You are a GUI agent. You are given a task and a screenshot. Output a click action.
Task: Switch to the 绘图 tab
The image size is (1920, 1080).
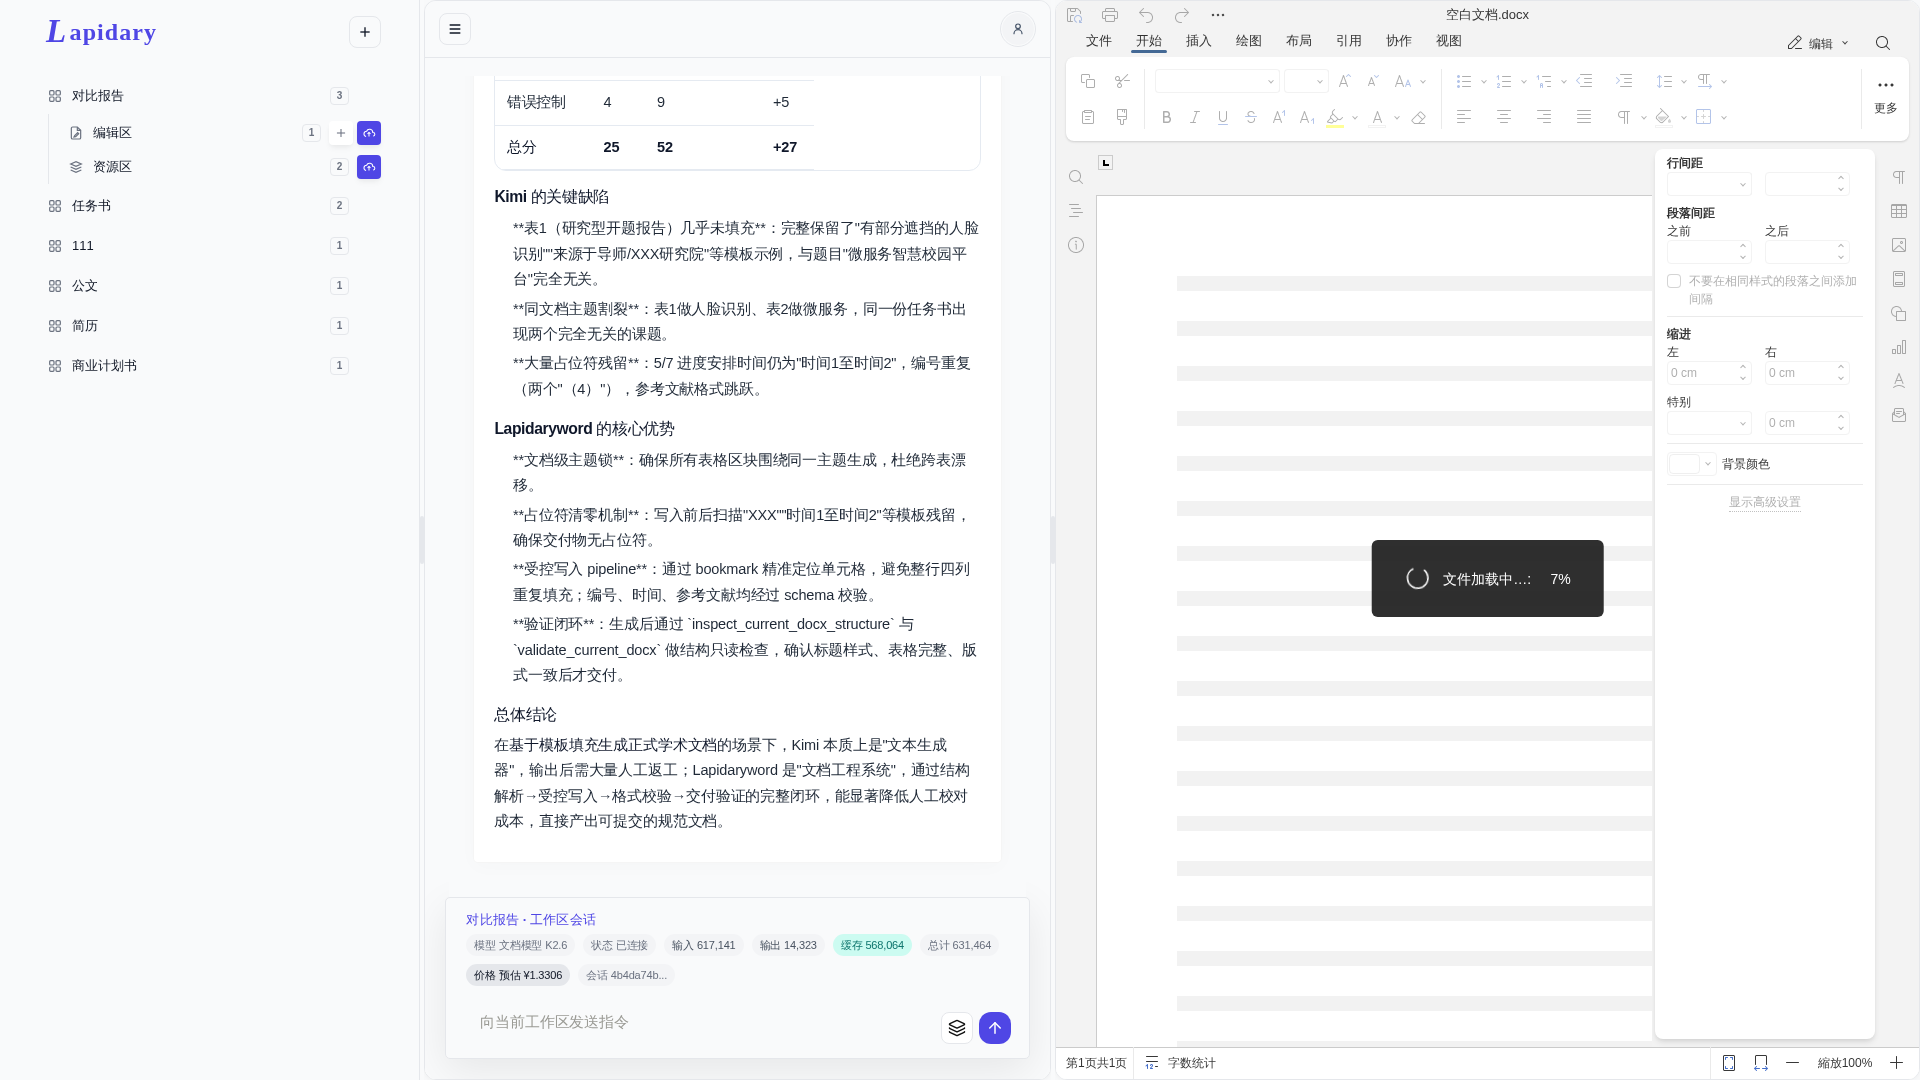click(1249, 41)
